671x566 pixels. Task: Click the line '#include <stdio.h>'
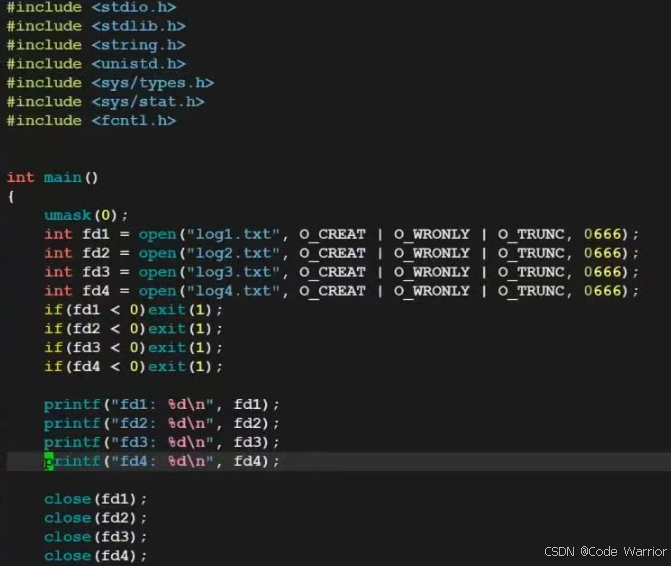[91, 7]
